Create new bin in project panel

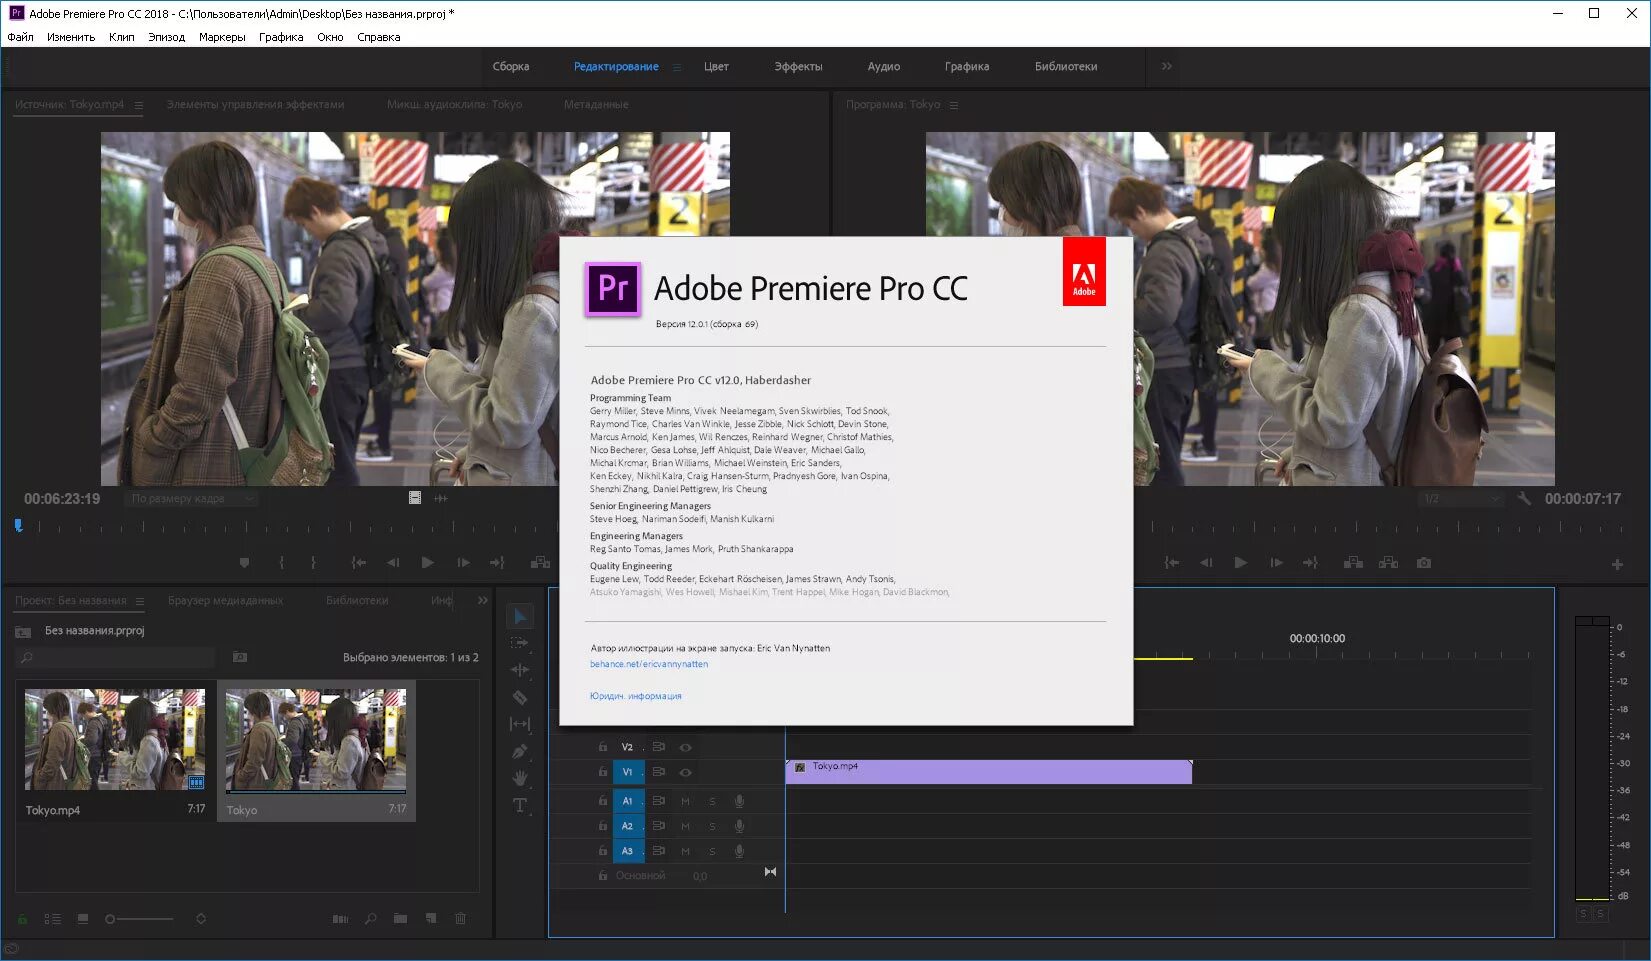pyautogui.click(x=400, y=919)
